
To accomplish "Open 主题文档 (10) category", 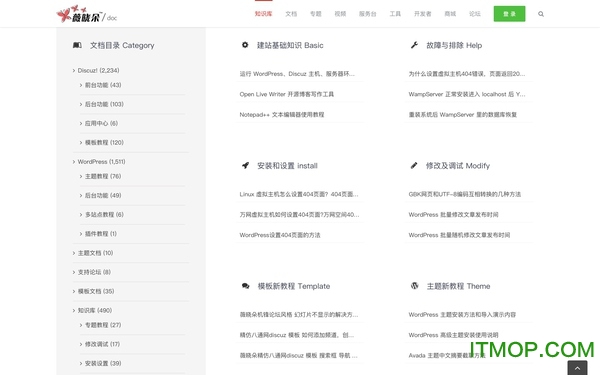I will 95,253.
